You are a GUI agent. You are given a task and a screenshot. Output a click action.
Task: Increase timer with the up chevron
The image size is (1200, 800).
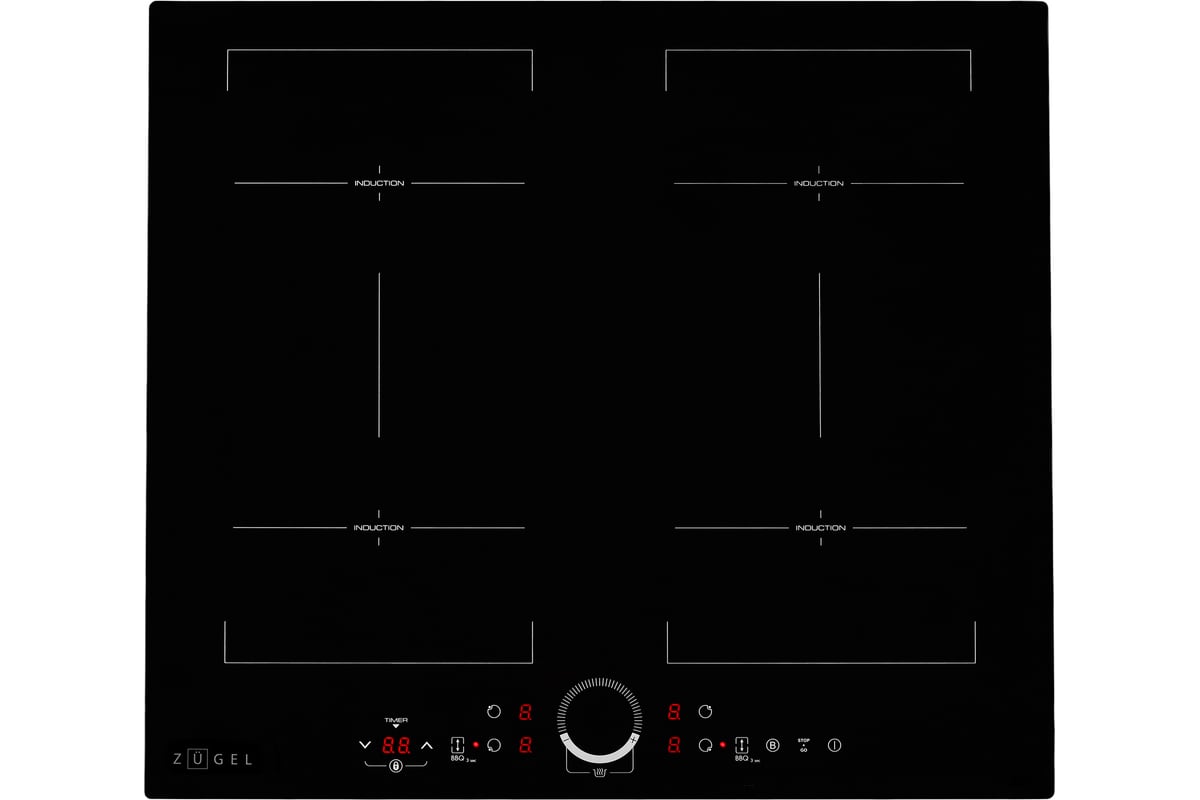coord(427,745)
